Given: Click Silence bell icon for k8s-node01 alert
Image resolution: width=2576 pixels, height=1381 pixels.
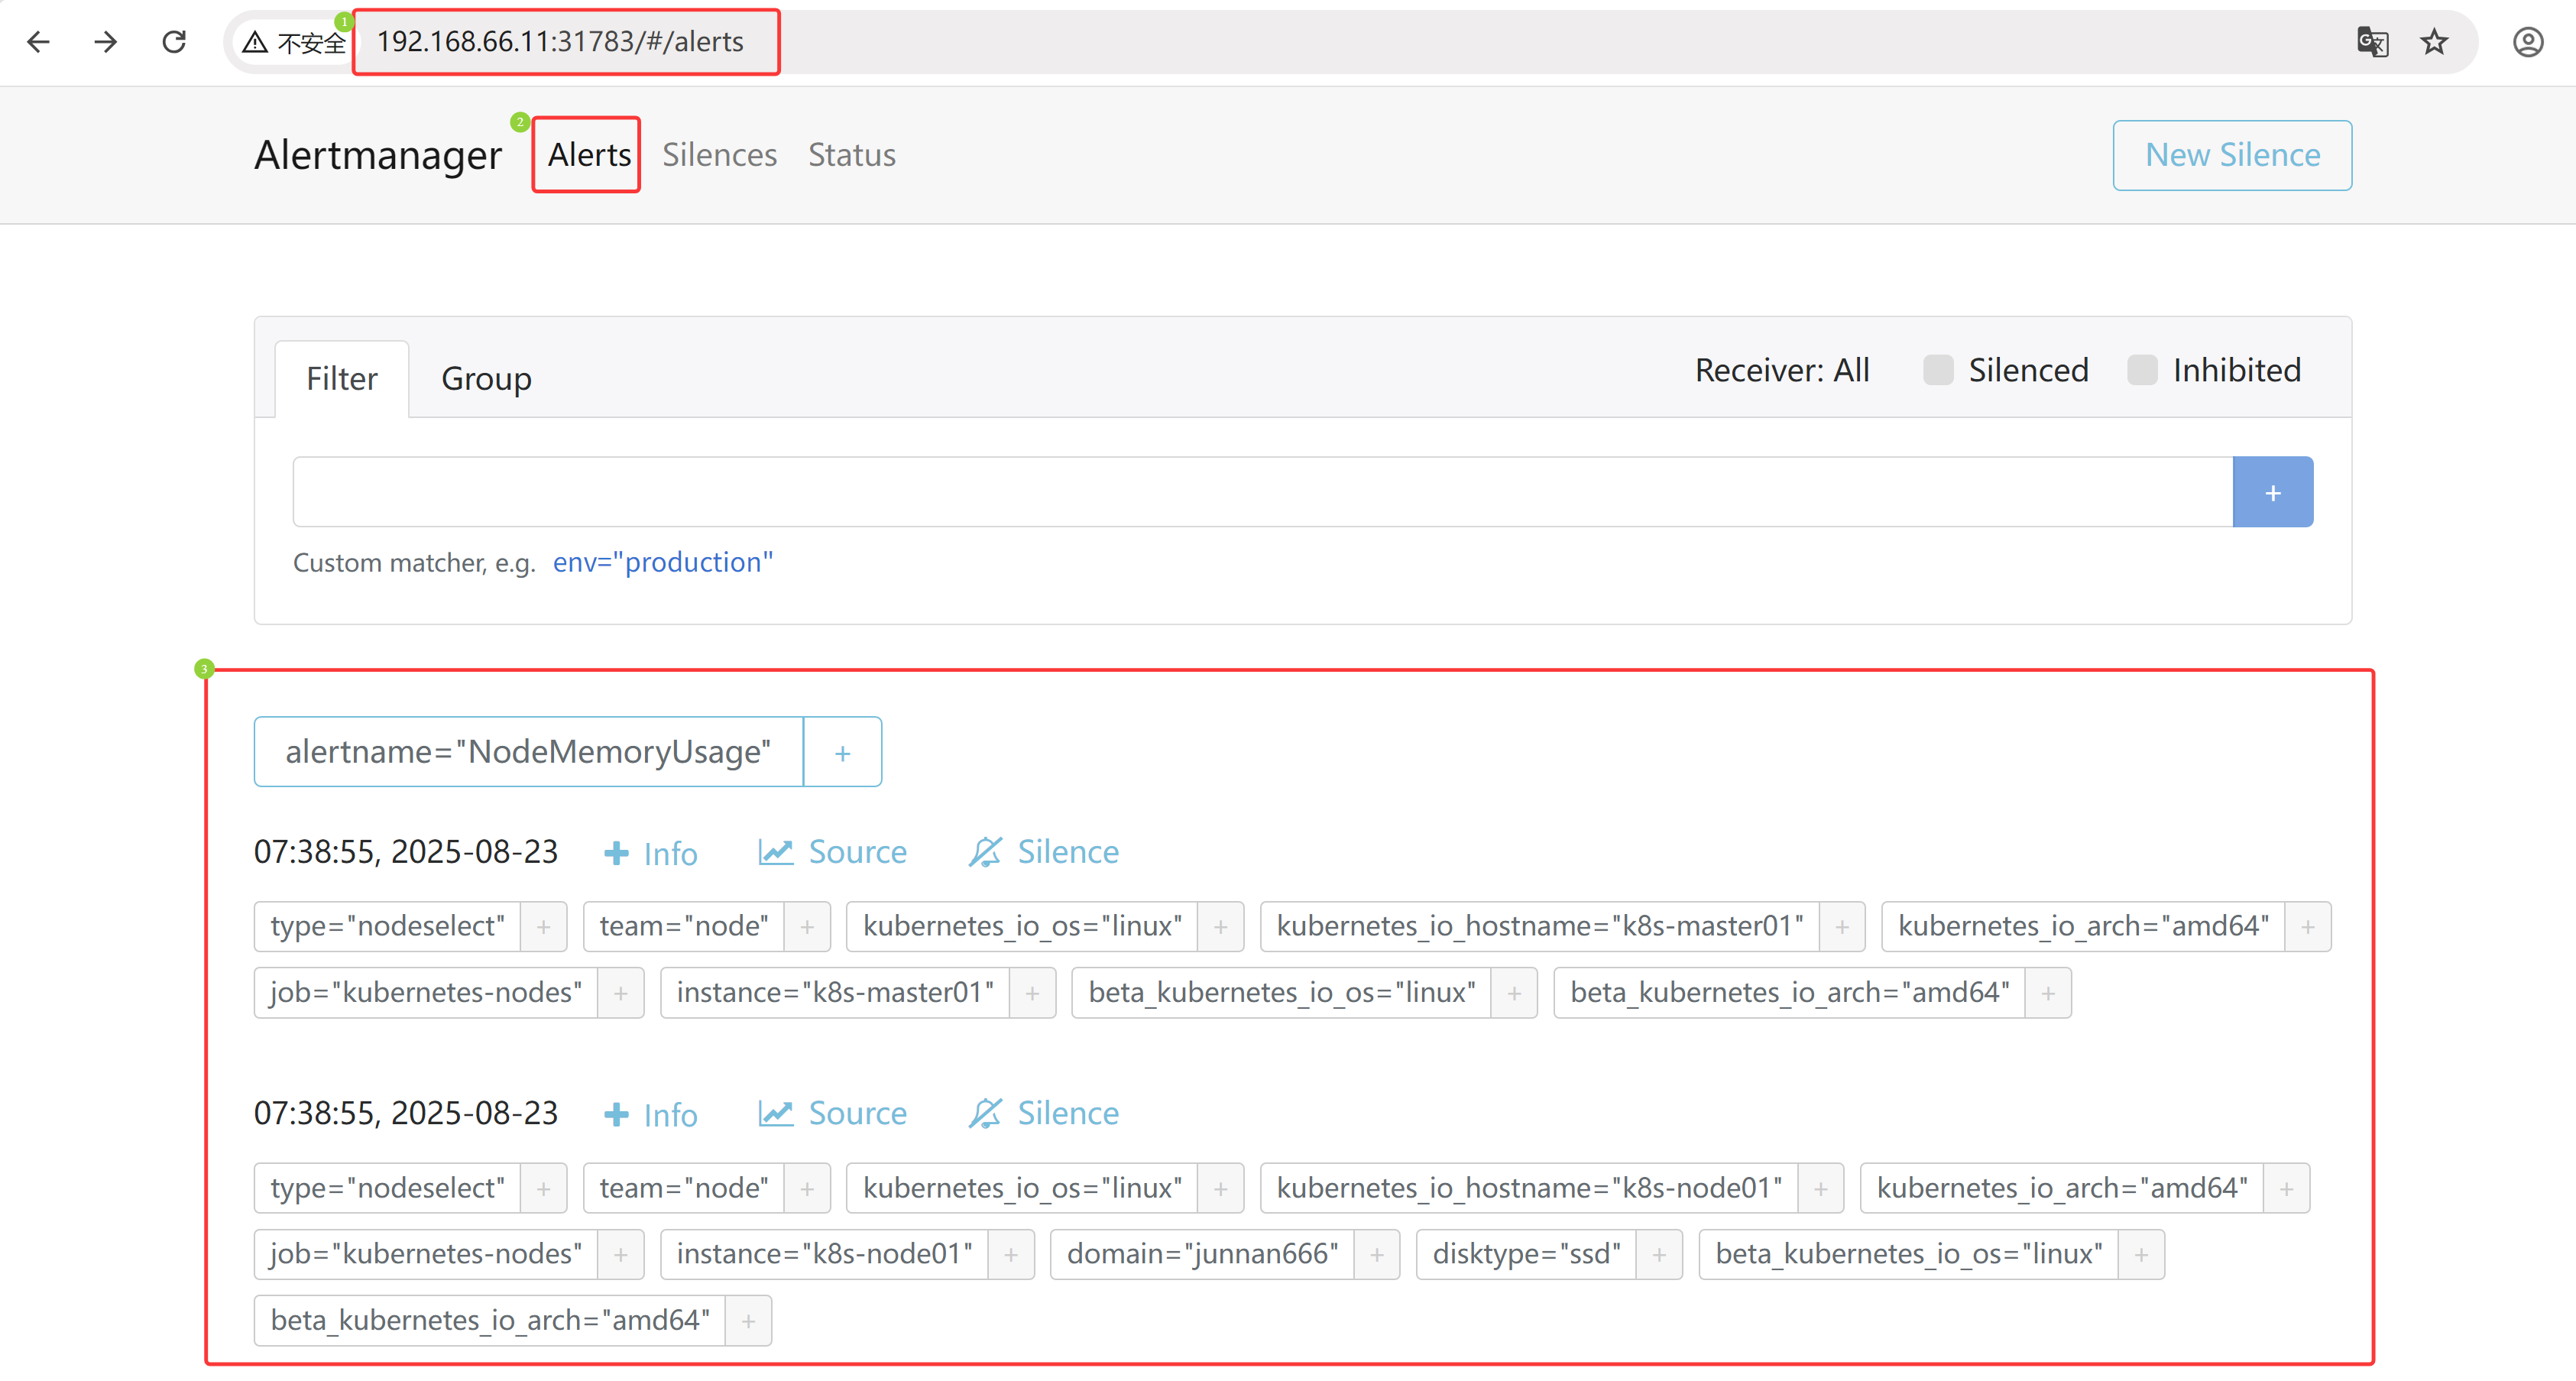Looking at the screenshot, I should click(x=984, y=1113).
